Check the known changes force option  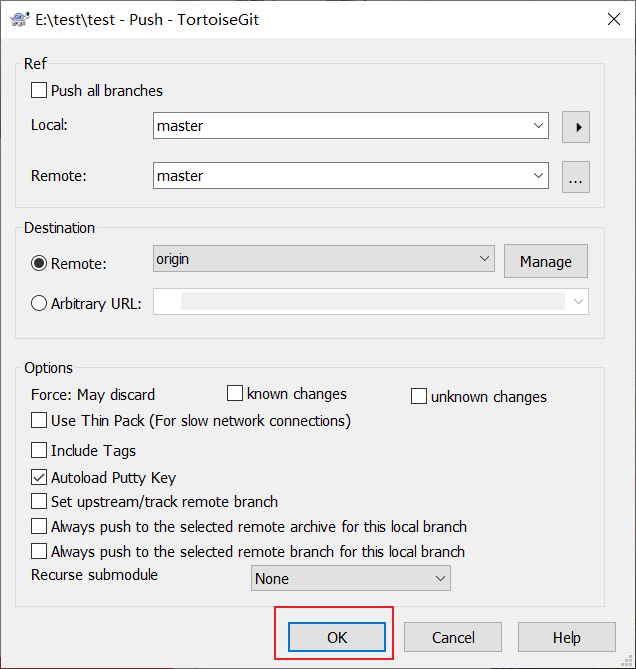pyautogui.click(x=235, y=393)
